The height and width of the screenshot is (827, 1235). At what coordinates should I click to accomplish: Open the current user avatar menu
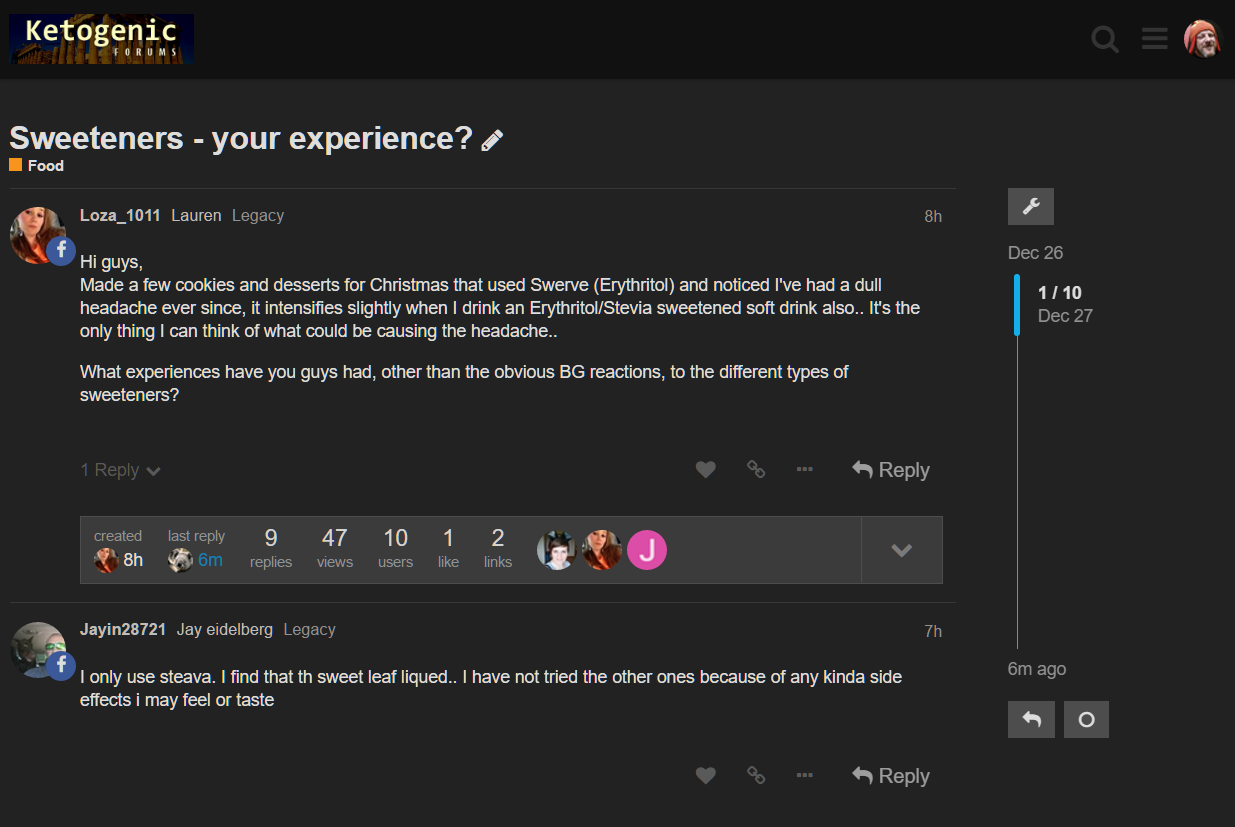pos(1203,39)
